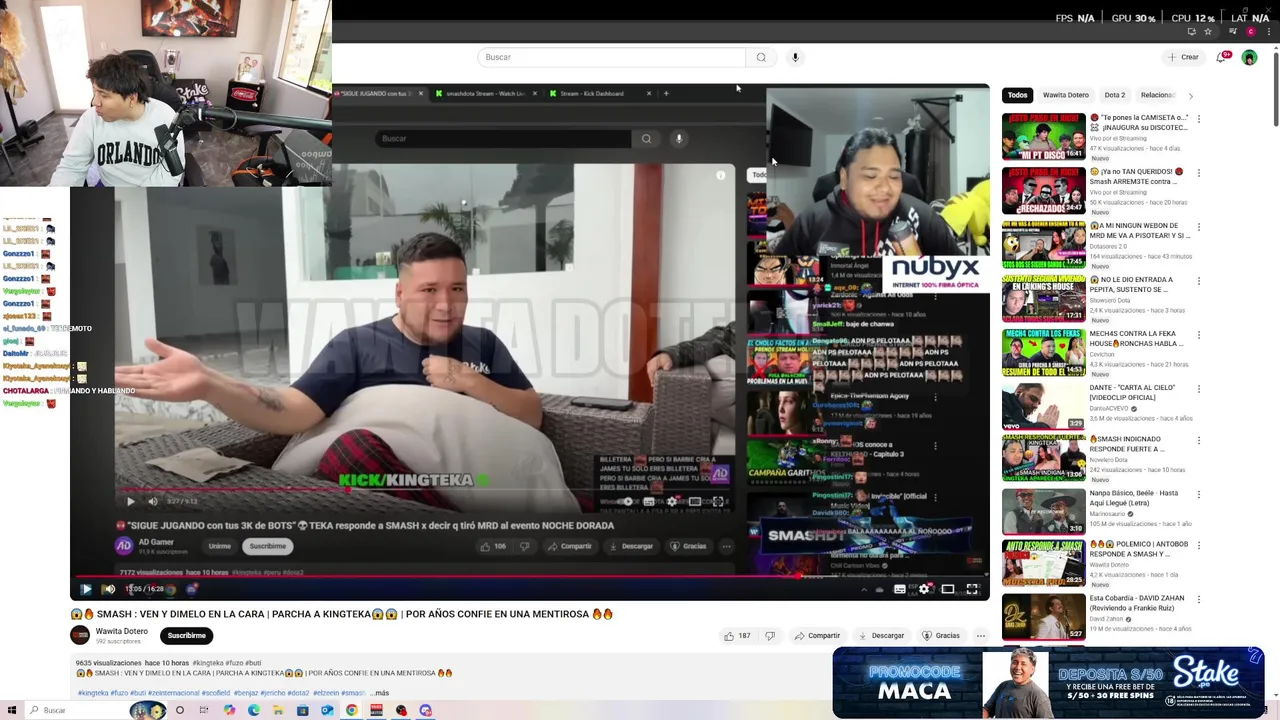The height and width of the screenshot is (720, 1280).
Task: Toggle subtitles on the main player
Action: [900, 589]
